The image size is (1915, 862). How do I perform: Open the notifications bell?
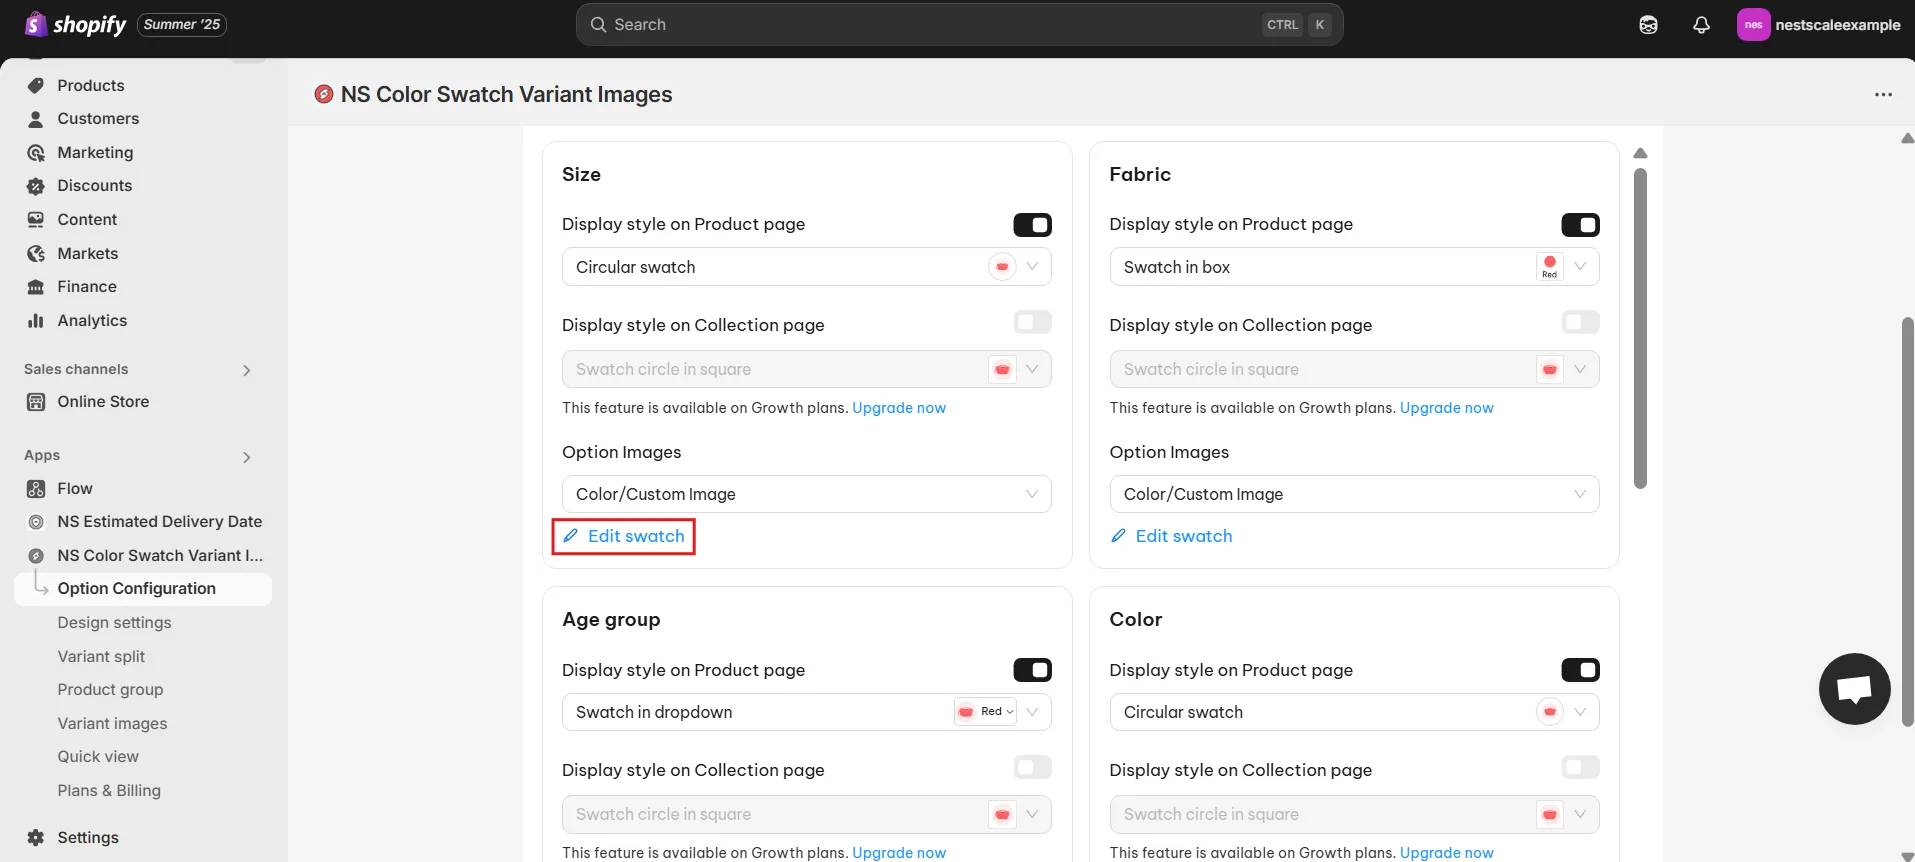coord(1701,25)
